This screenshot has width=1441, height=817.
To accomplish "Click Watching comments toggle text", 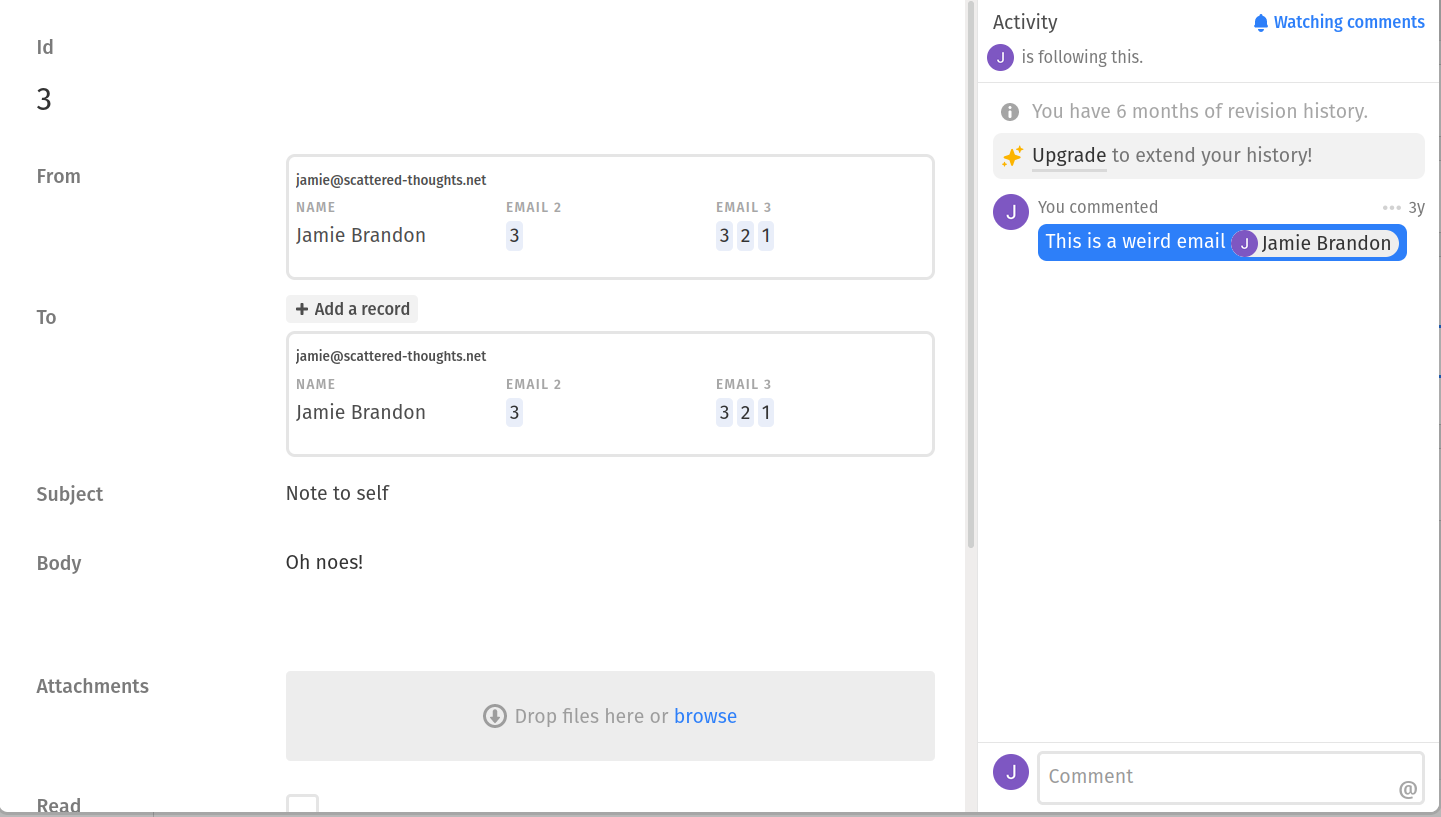I will (x=1349, y=22).
